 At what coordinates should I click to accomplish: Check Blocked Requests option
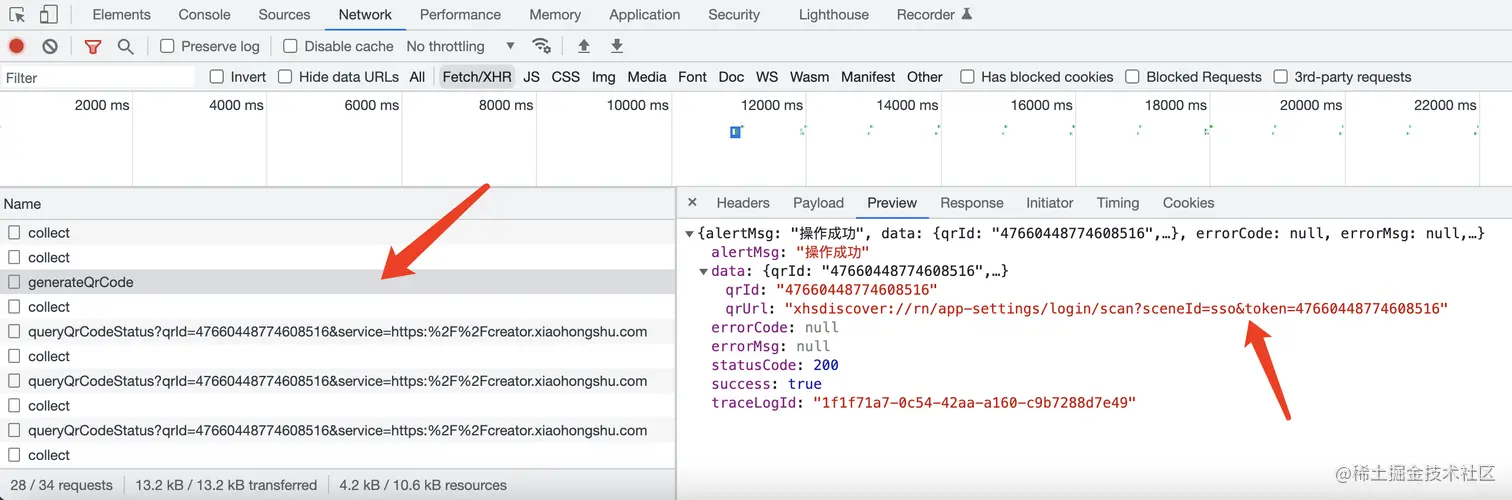[1132, 77]
